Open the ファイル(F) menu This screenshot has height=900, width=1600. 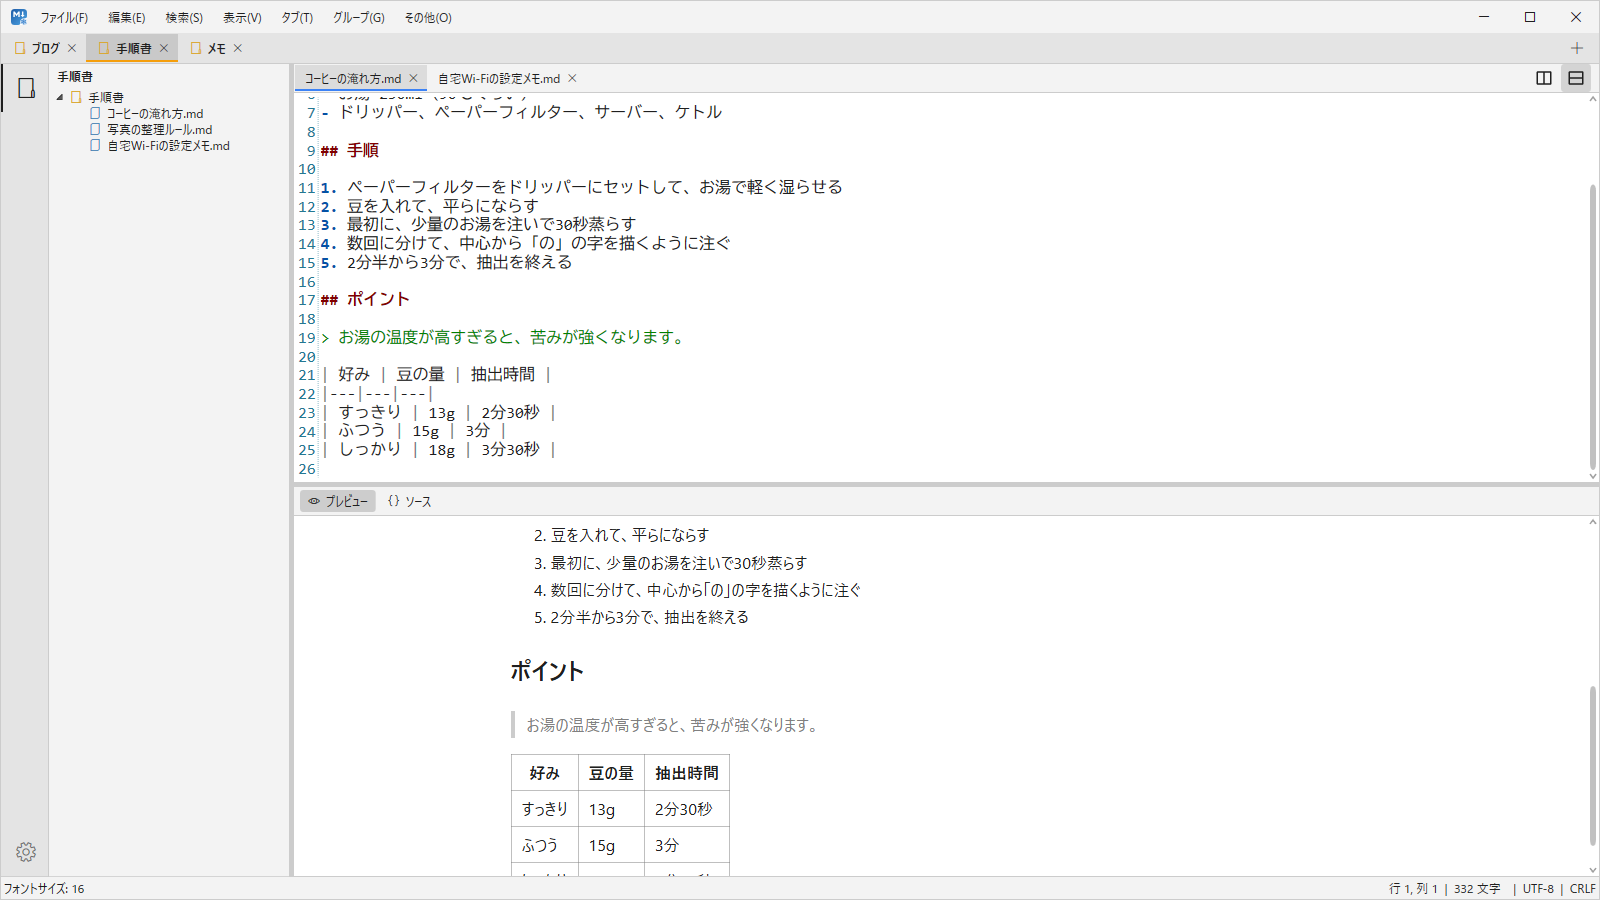64,18
